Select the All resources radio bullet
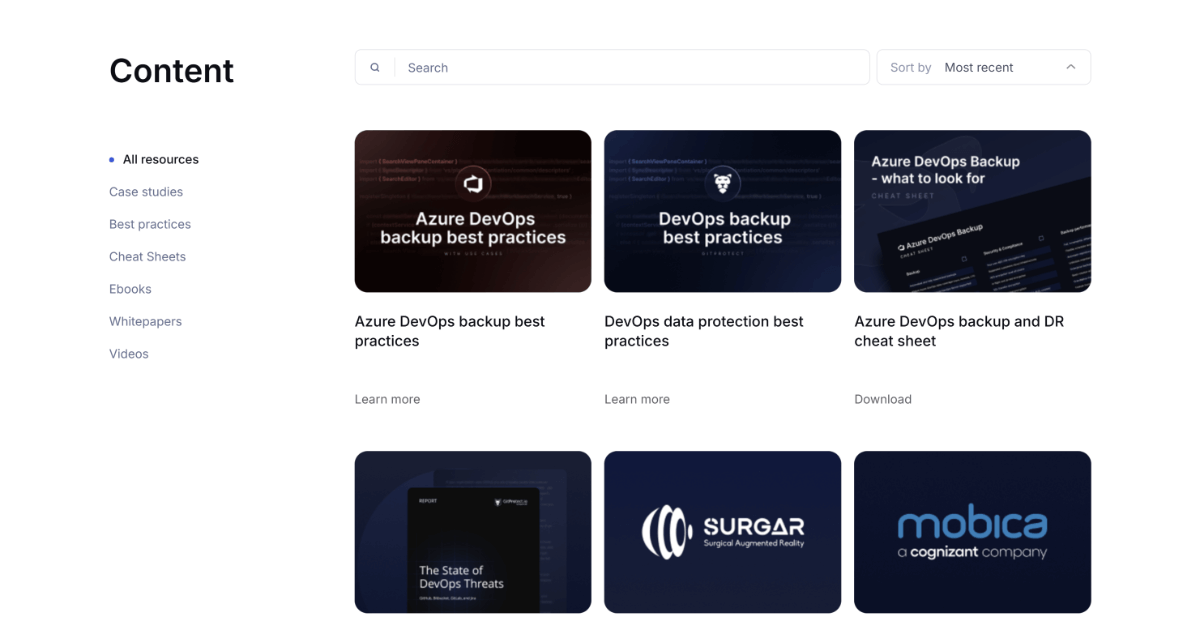The height and width of the screenshot is (630, 1200). (x=109, y=158)
